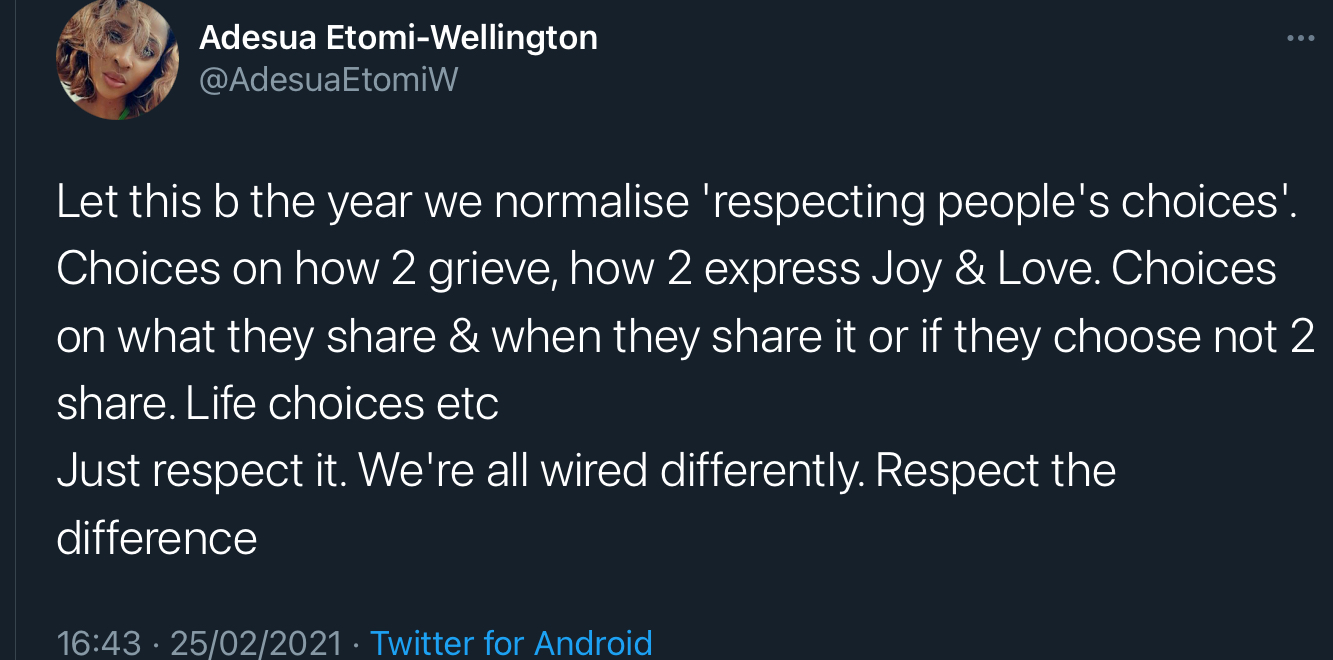The width and height of the screenshot is (1333, 660).
Task: Click the @AdesuaEtomiW handle
Action: pyautogui.click(x=328, y=81)
